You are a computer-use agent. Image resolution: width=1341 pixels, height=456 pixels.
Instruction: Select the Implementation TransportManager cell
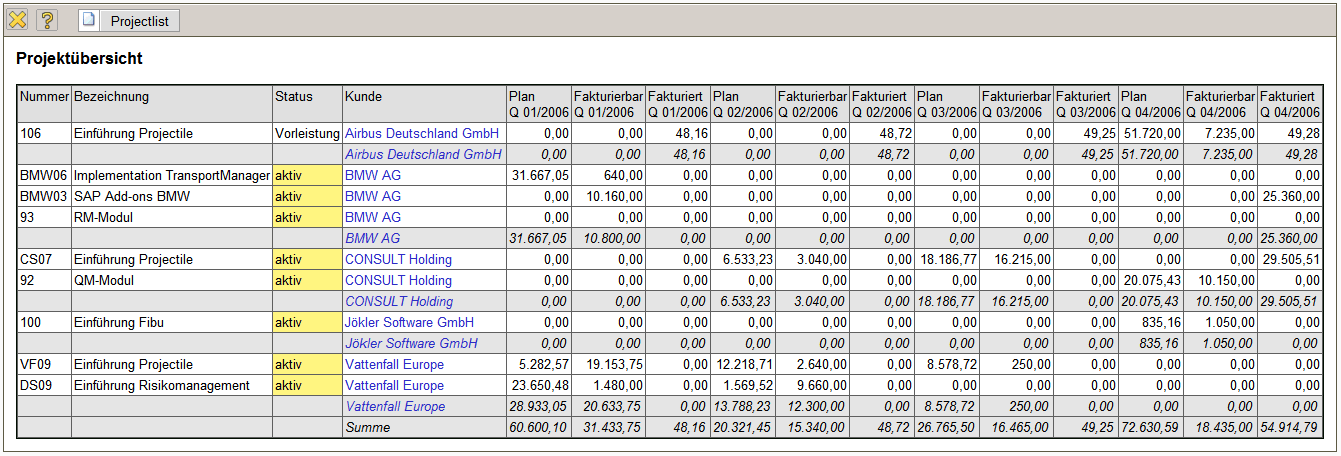(172, 175)
